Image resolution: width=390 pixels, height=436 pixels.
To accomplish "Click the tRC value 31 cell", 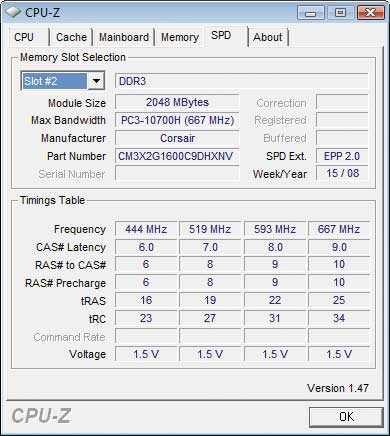I will 275,318.
